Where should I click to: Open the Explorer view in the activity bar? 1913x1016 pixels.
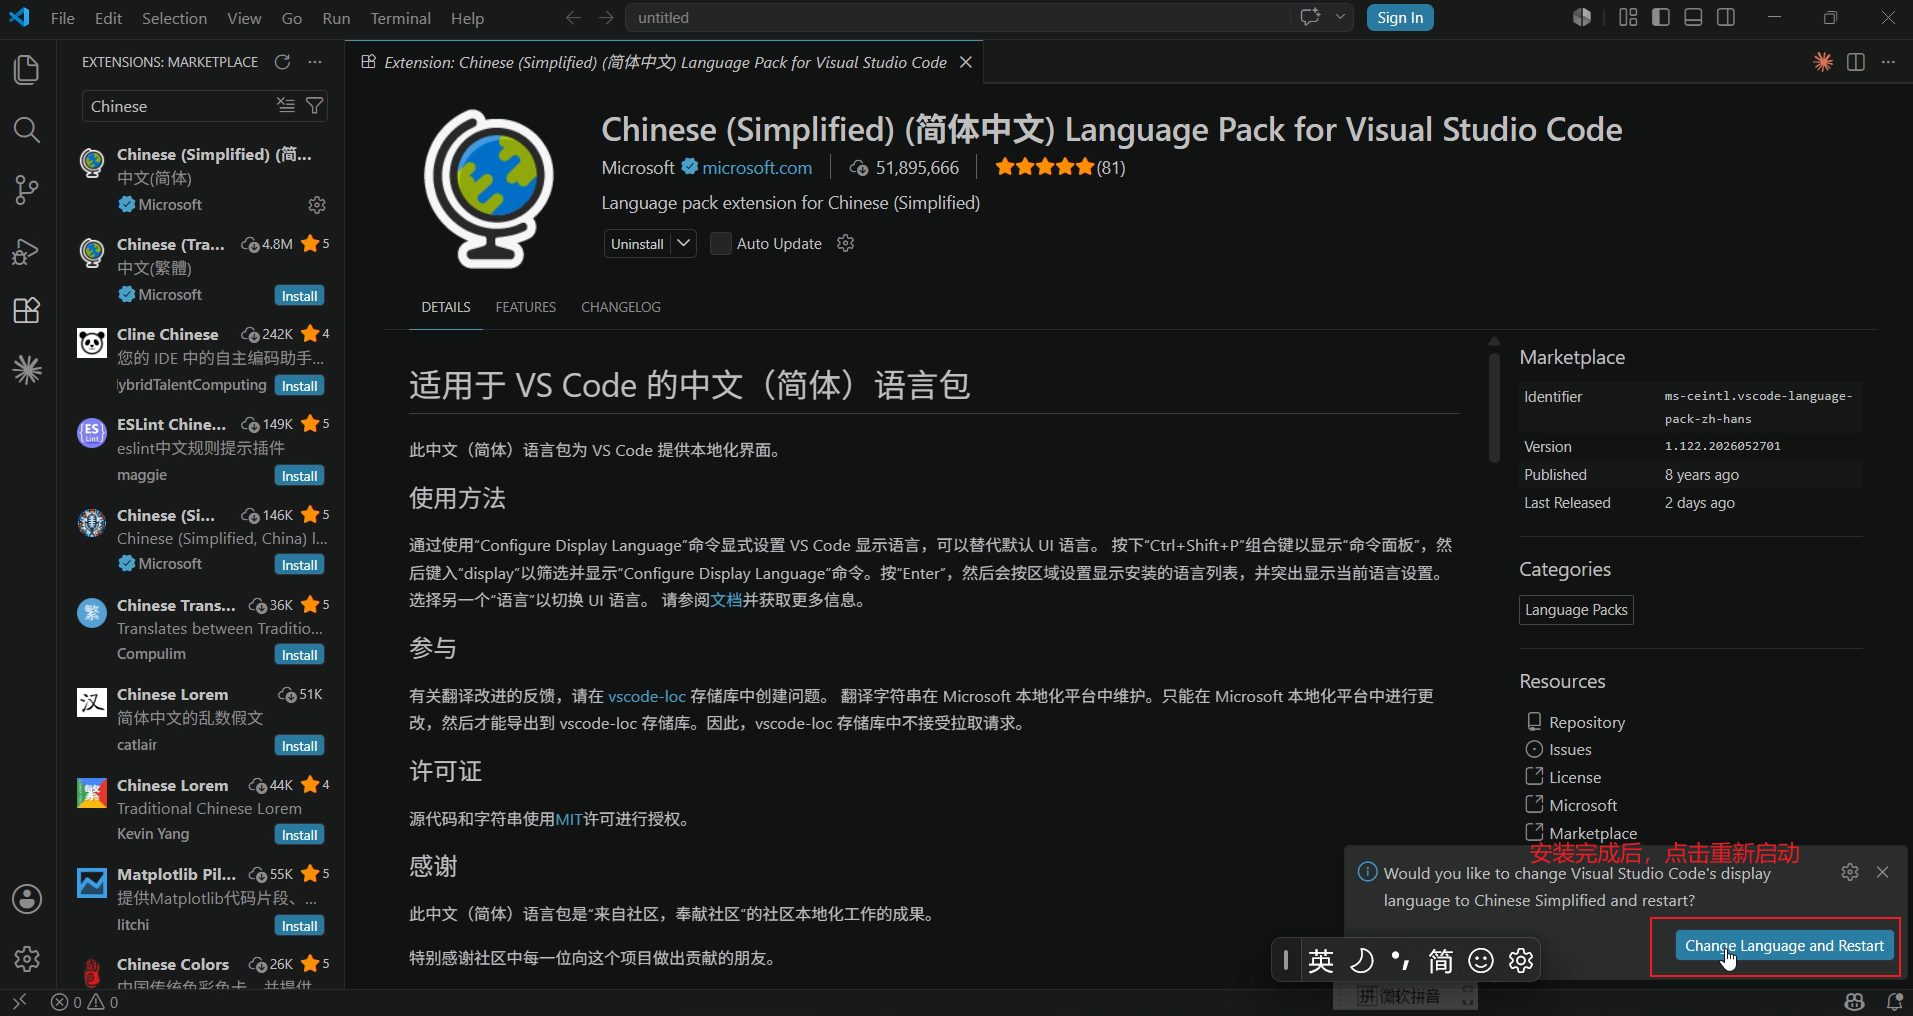(27, 70)
